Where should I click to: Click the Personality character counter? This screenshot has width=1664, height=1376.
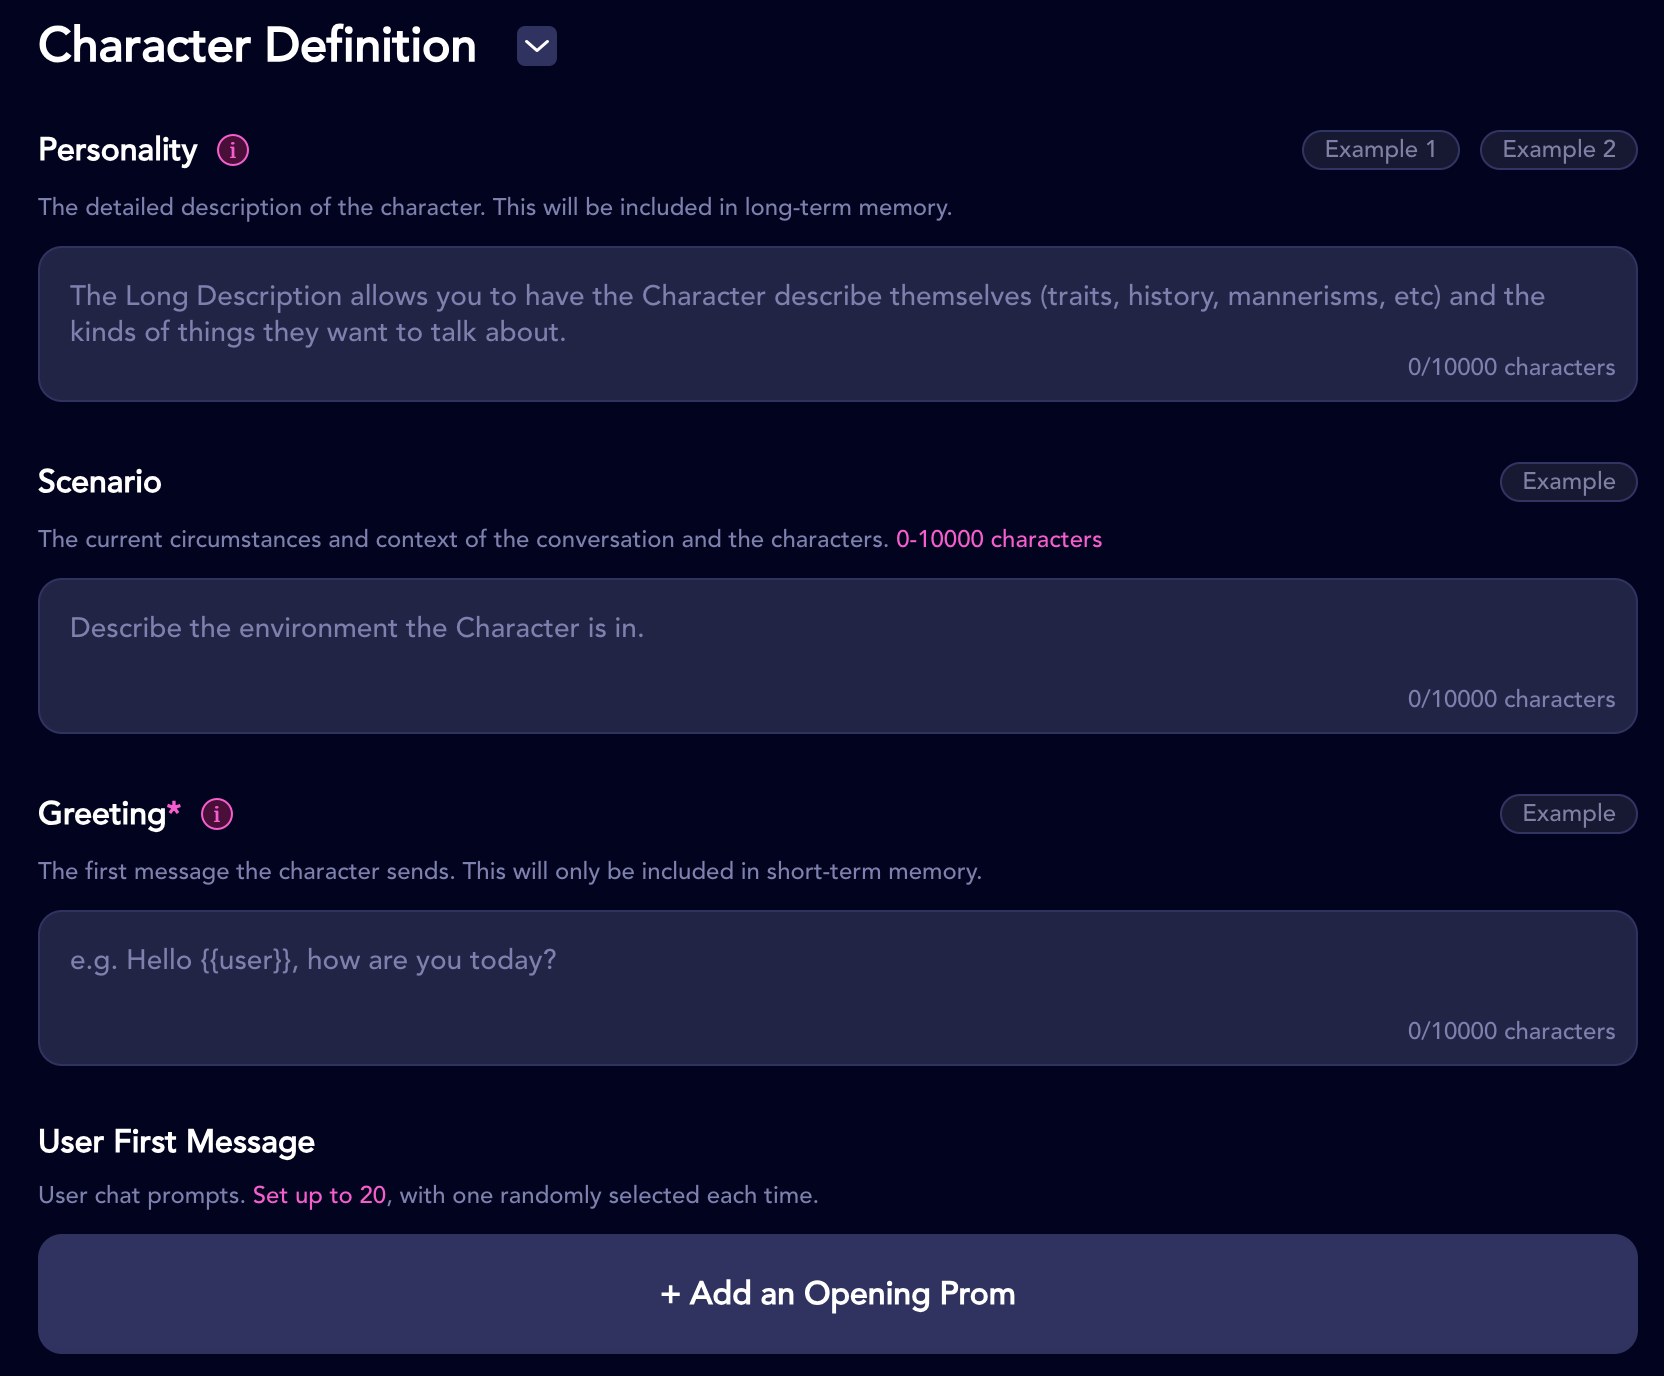(x=1511, y=367)
